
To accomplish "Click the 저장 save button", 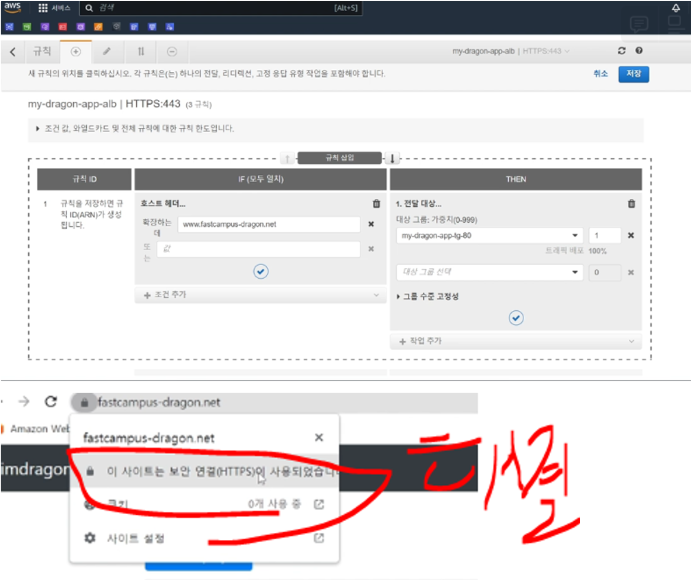I will (x=633, y=74).
